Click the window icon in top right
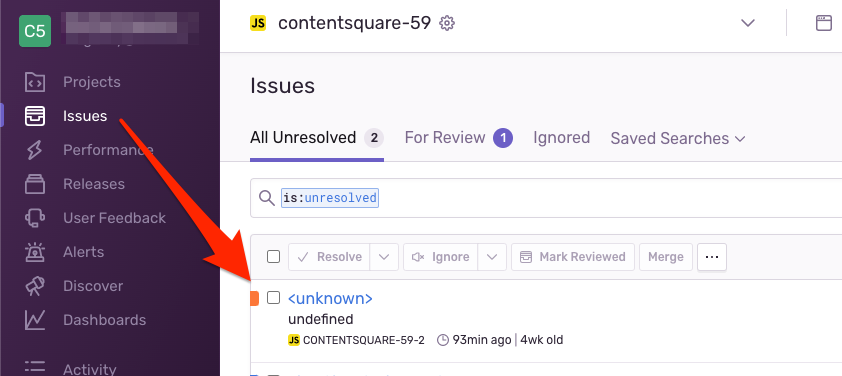 point(823,23)
